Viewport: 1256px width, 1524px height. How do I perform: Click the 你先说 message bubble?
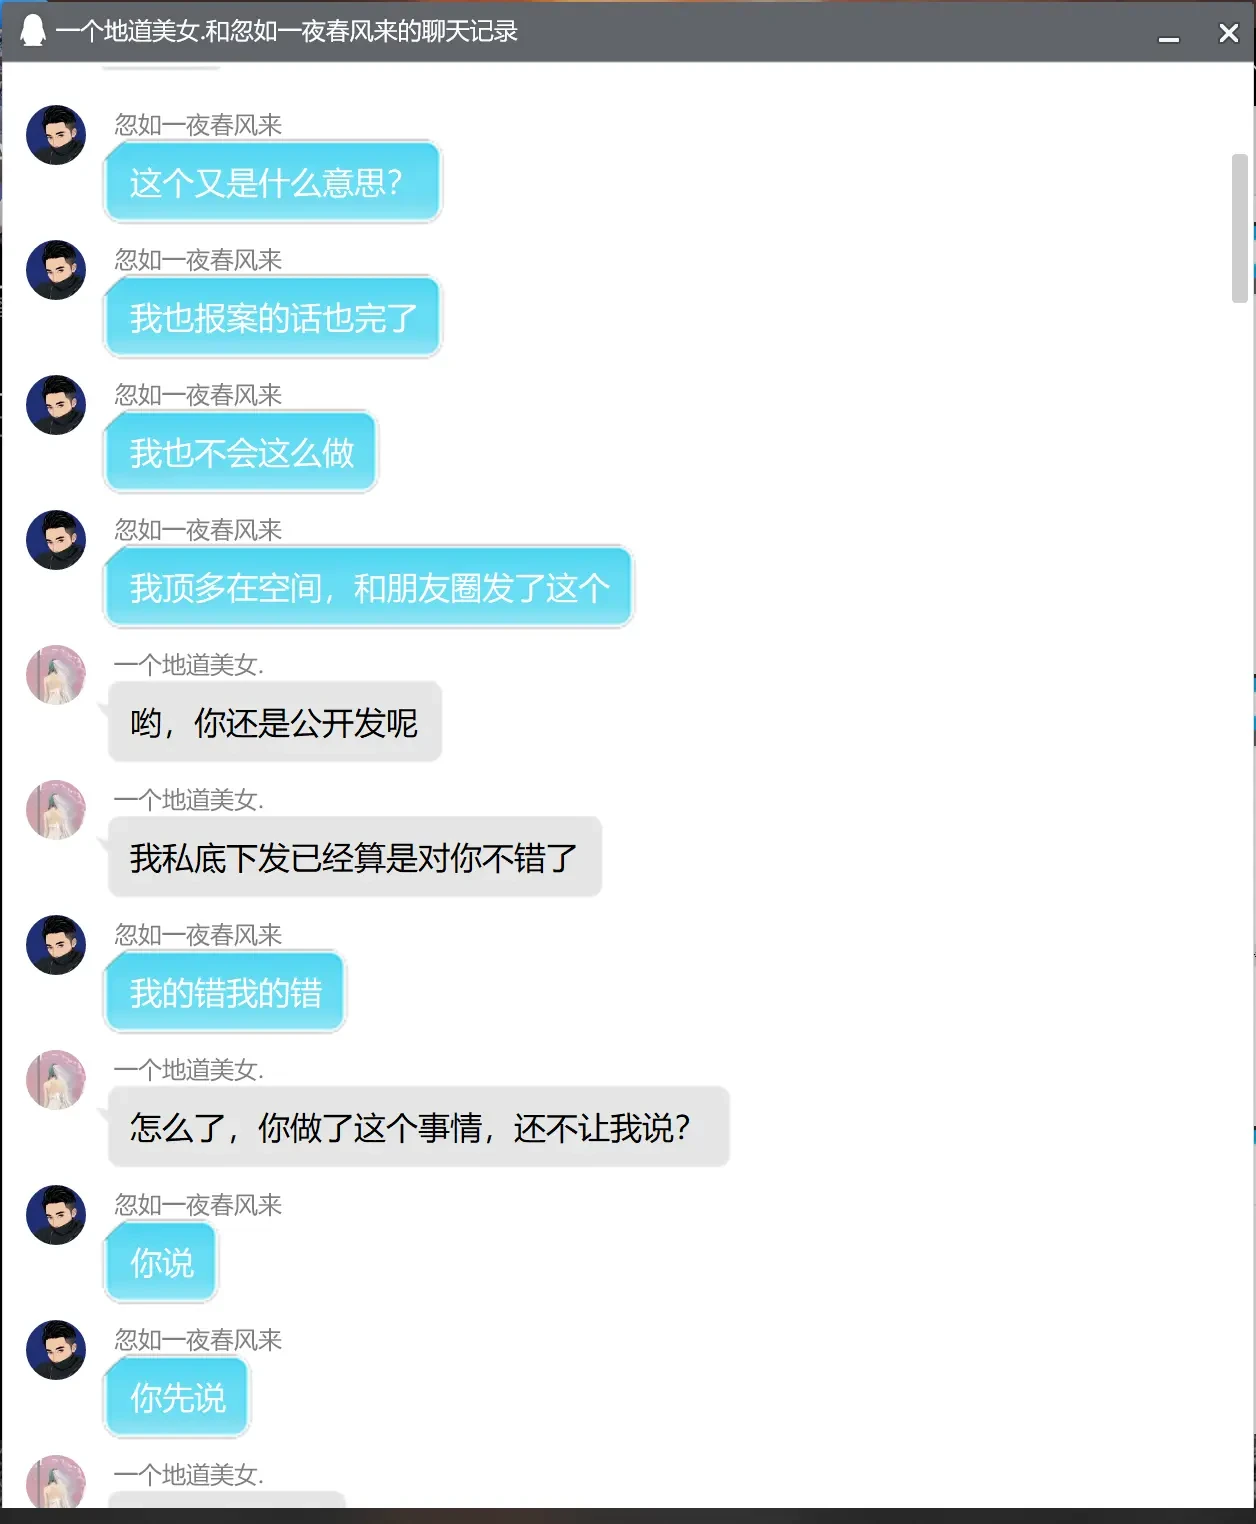pyautogui.click(x=177, y=1397)
